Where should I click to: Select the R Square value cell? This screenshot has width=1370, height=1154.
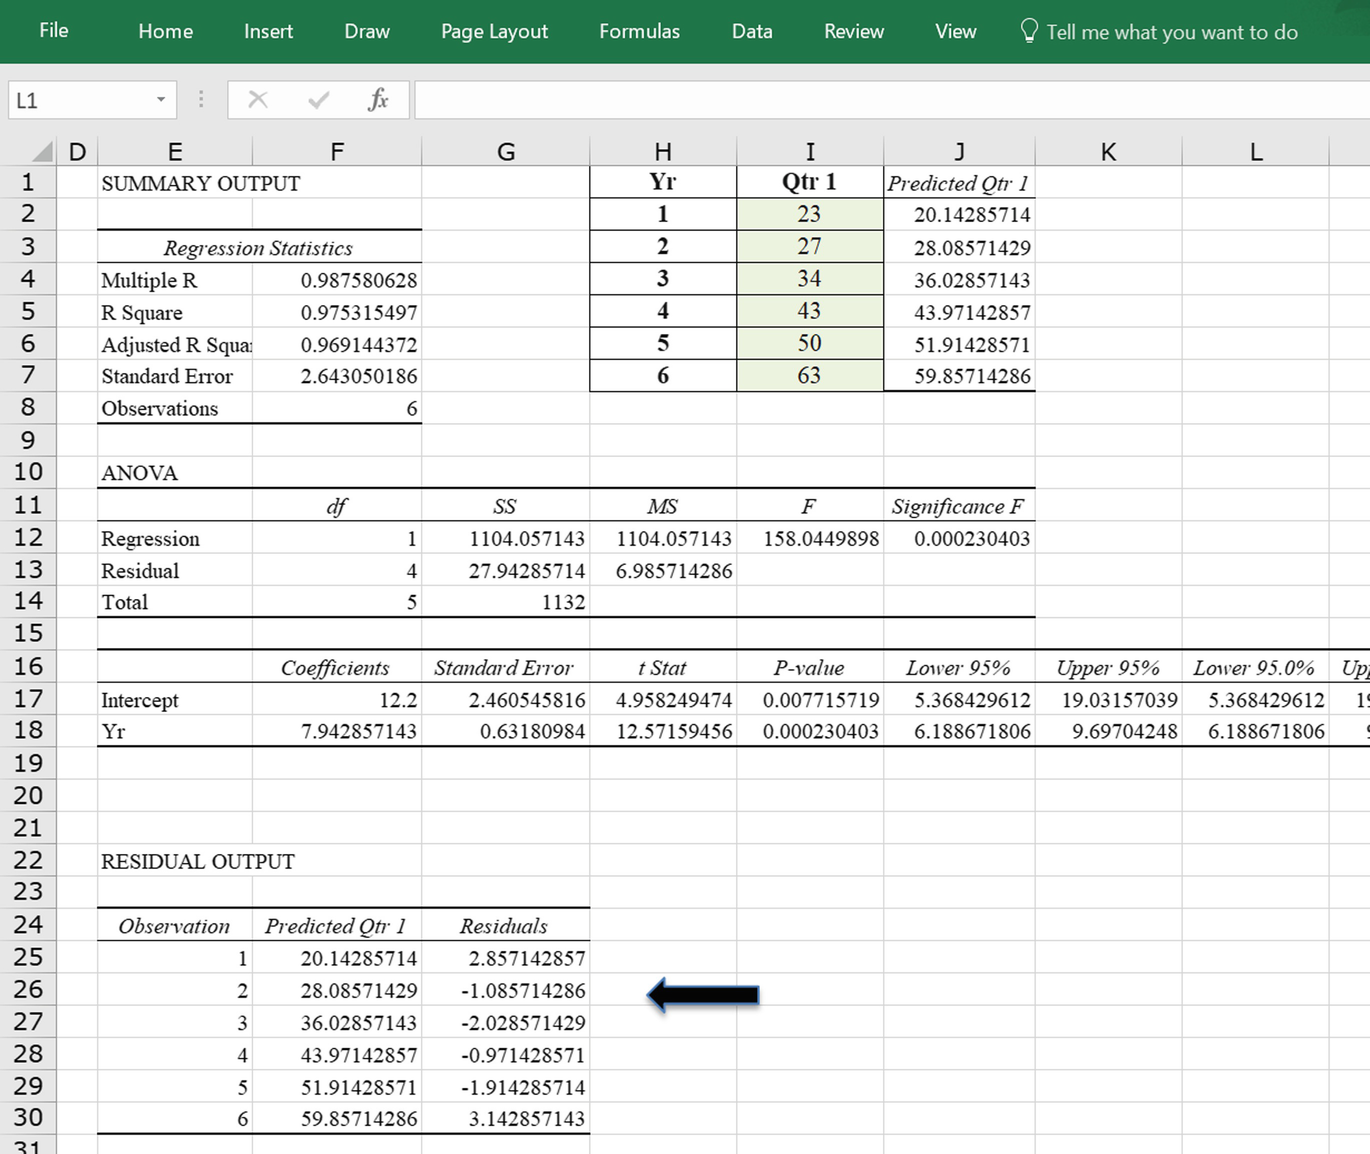(337, 312)
